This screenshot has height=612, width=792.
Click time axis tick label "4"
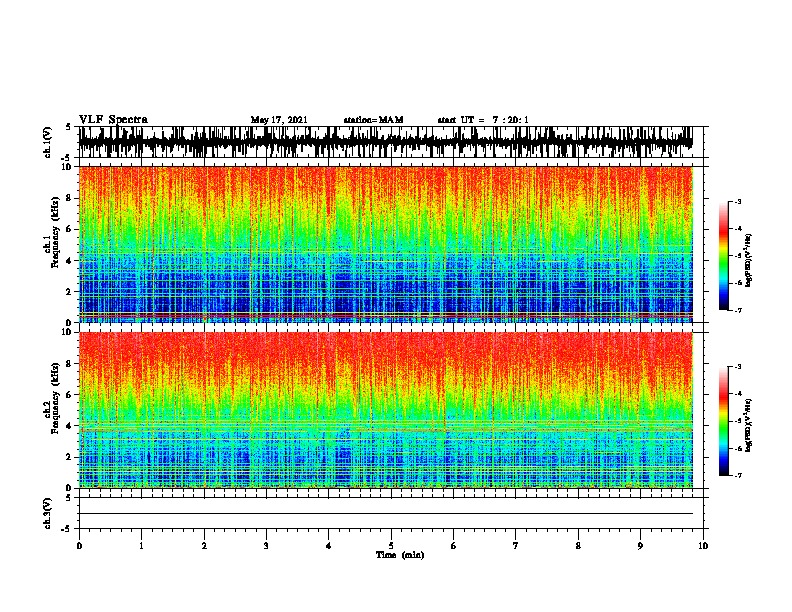click(x=328, y=546)
